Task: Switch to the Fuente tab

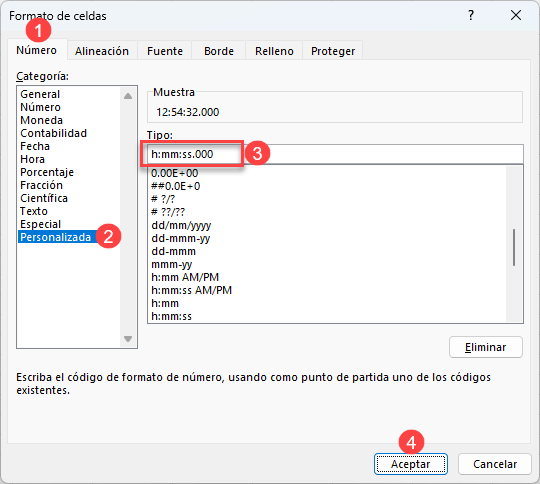Action: [x=165, y=51]
